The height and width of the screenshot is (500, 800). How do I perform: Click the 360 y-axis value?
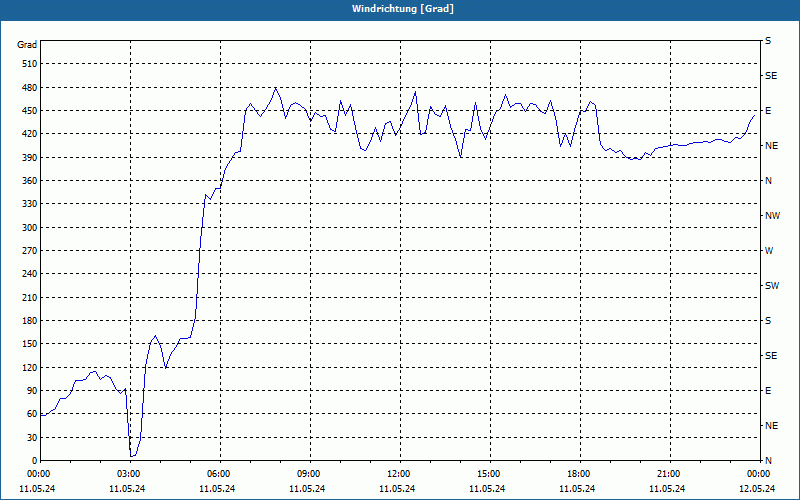[30, 181]
